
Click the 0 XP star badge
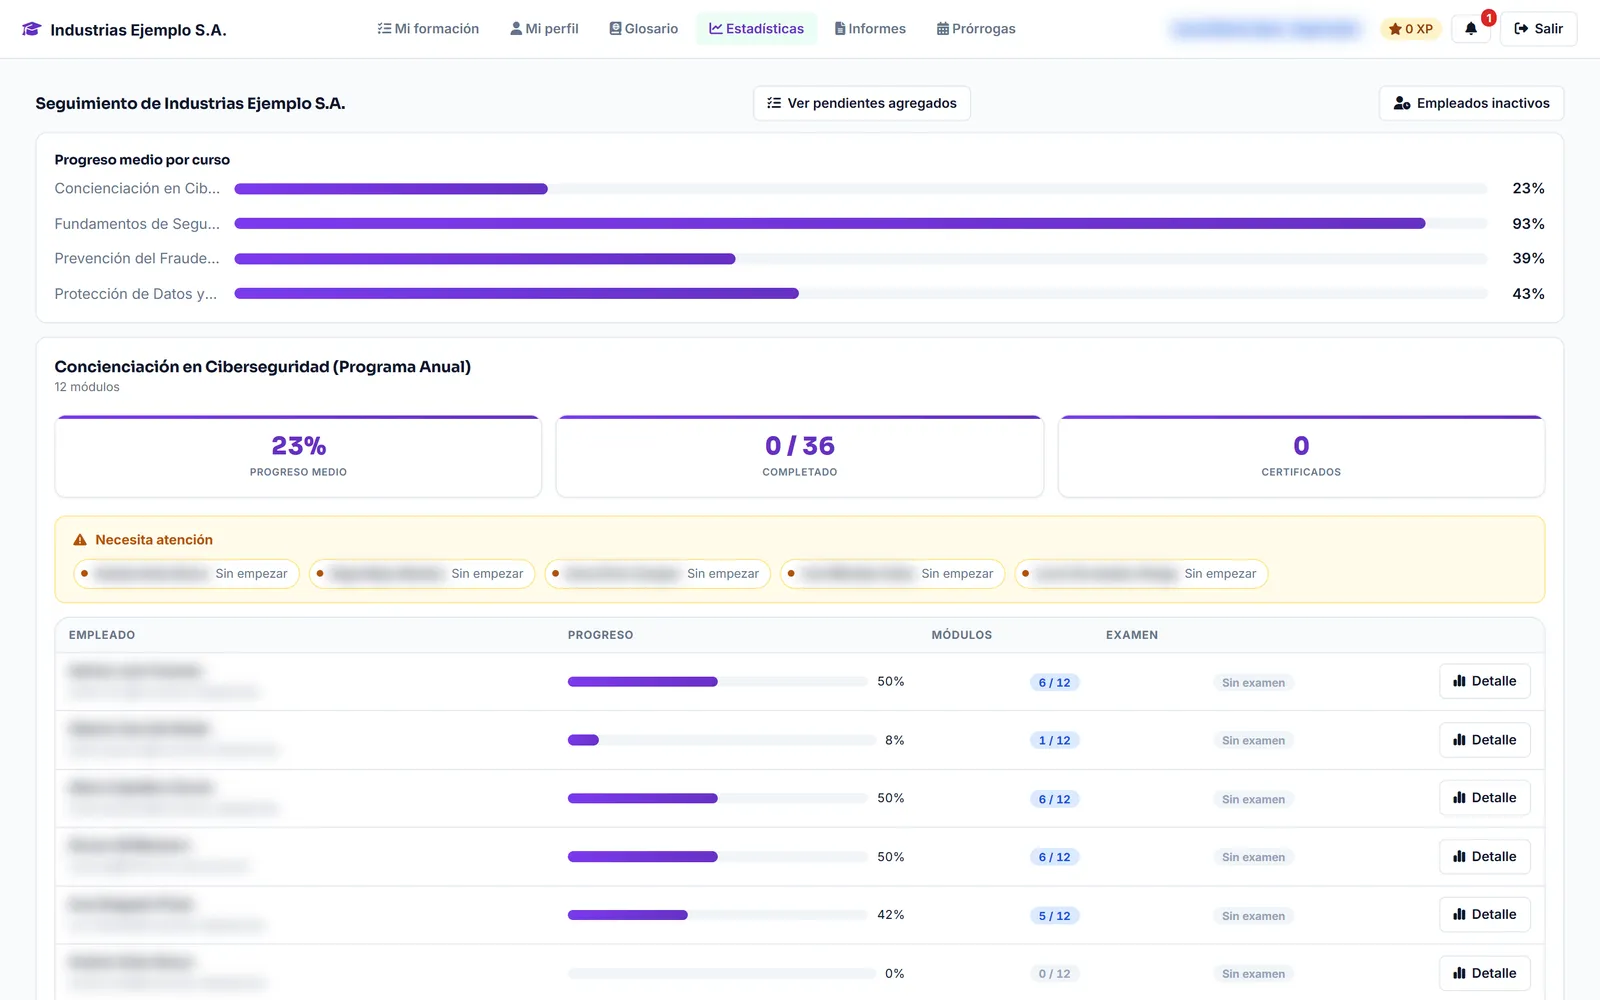(x=1411, y=29)
